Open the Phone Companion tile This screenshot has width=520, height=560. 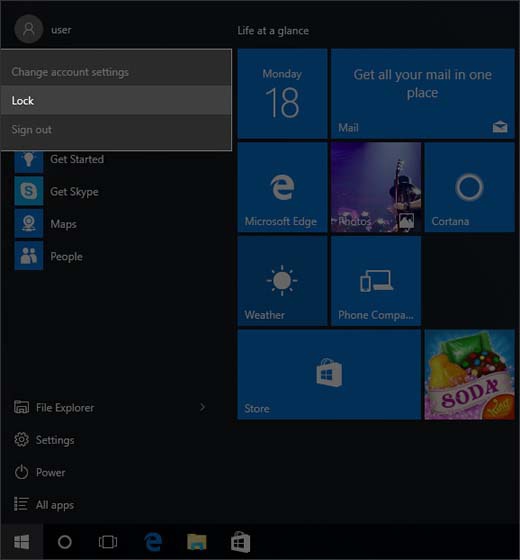click(x=376, y=281)
